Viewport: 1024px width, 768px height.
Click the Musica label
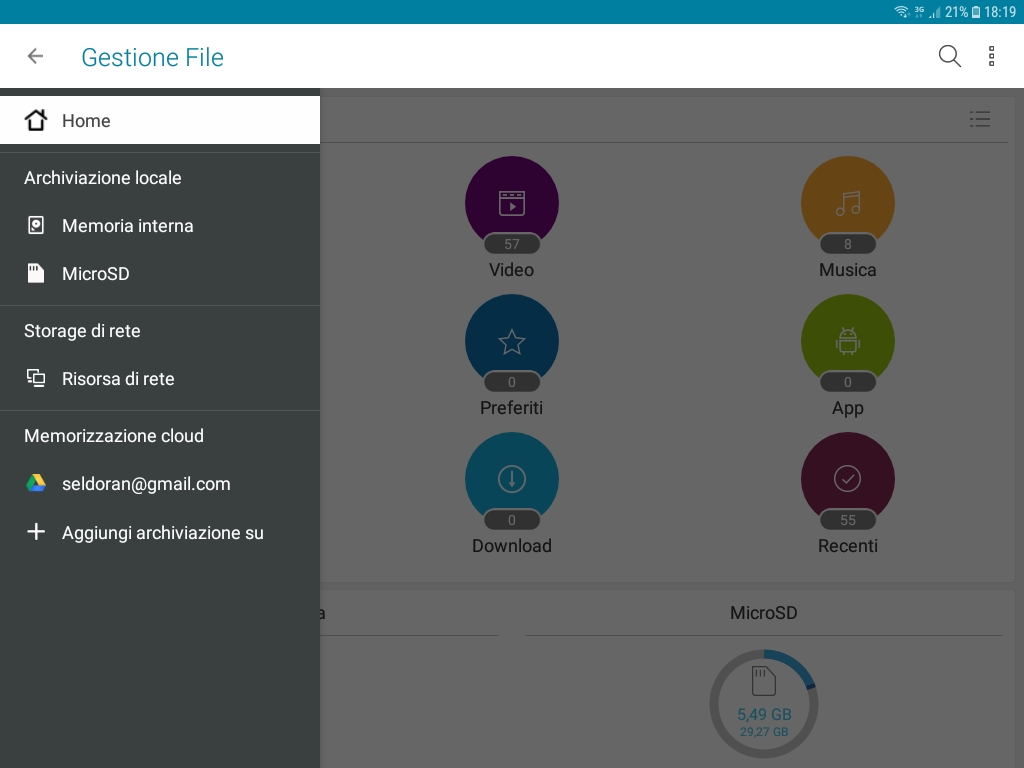coord(848,270)
